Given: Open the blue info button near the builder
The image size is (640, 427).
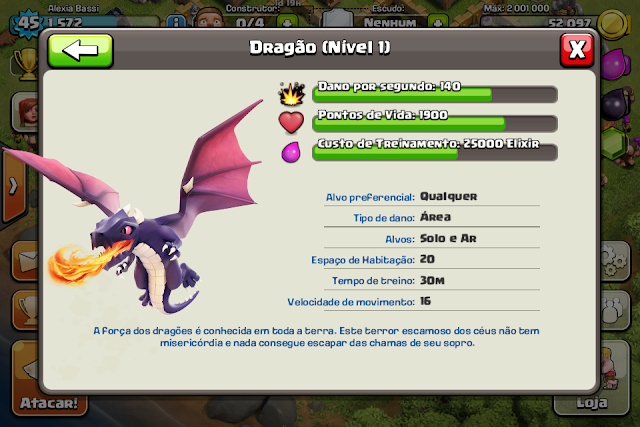Looking at the screenshot, I should [x=176, y=23].
